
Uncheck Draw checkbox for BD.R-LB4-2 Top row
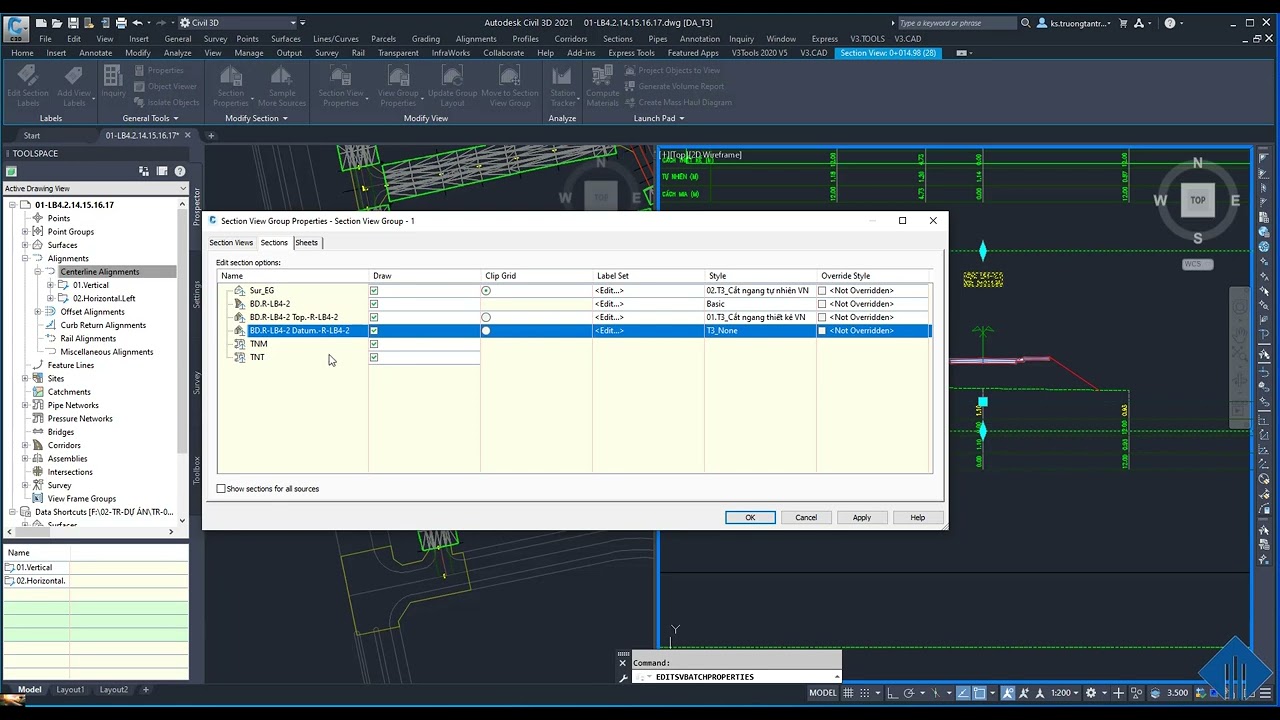tap(374, 317)
